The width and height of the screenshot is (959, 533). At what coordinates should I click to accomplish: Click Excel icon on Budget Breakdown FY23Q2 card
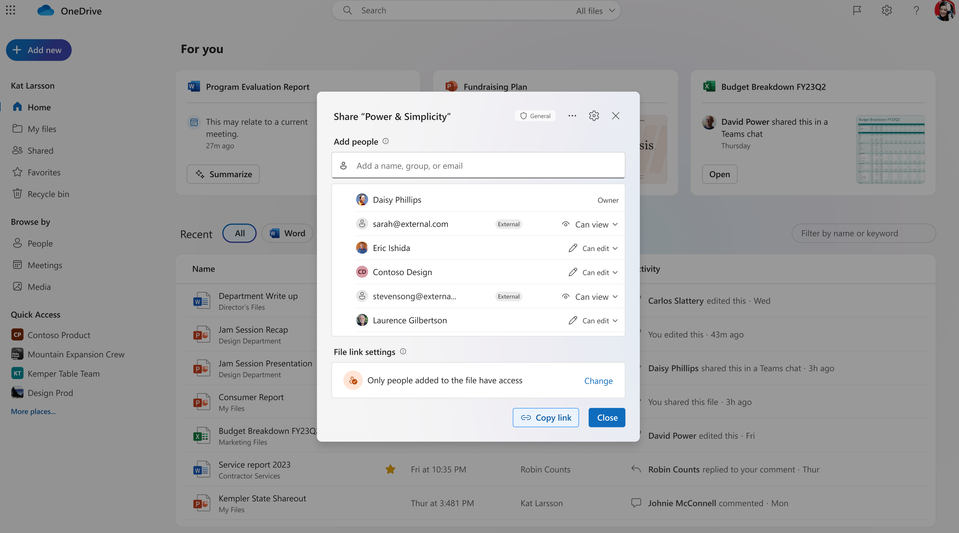(x=709, y=86)
